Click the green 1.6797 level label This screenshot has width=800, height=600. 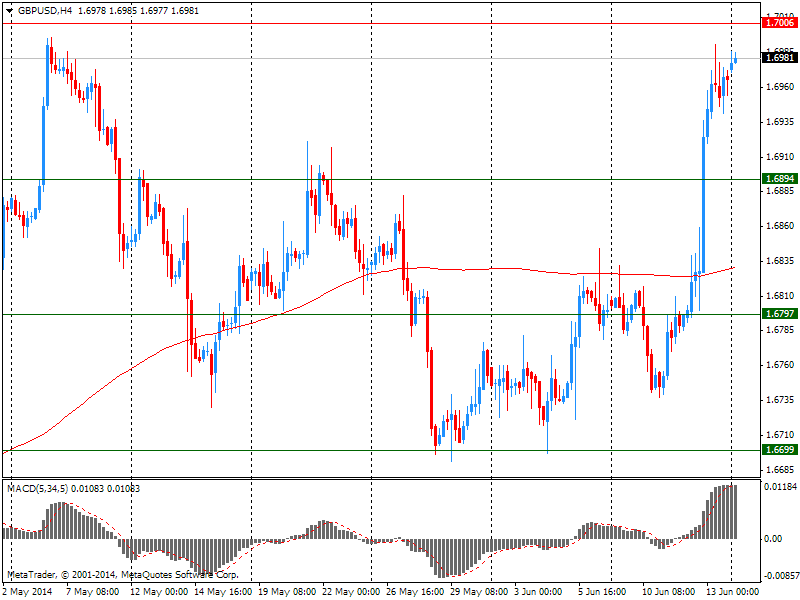click(x=780, y=314)
